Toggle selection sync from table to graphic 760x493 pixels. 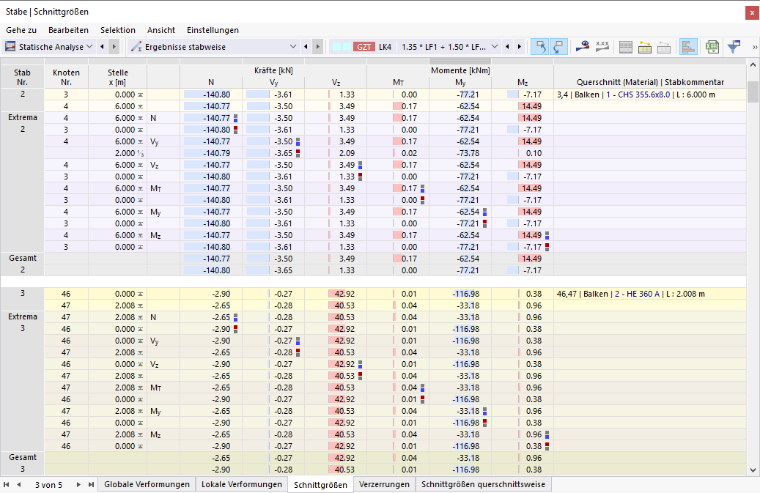pos(539,47)
